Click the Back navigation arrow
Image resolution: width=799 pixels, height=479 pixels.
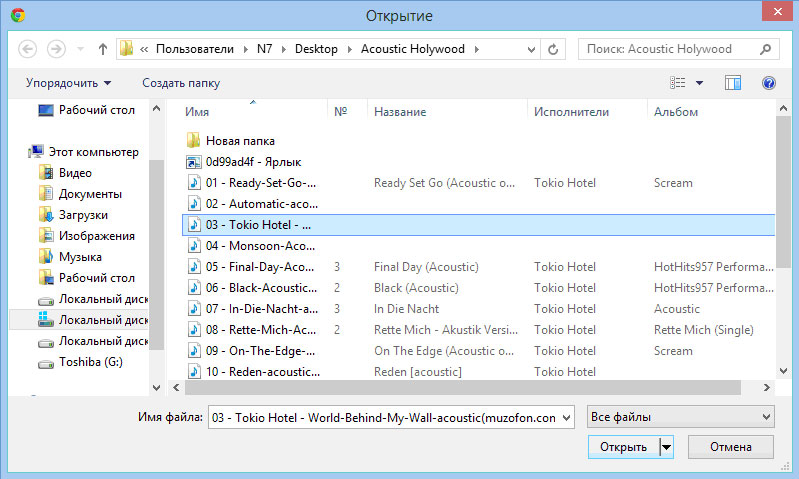pyautogui.click(x=28, y=49)
